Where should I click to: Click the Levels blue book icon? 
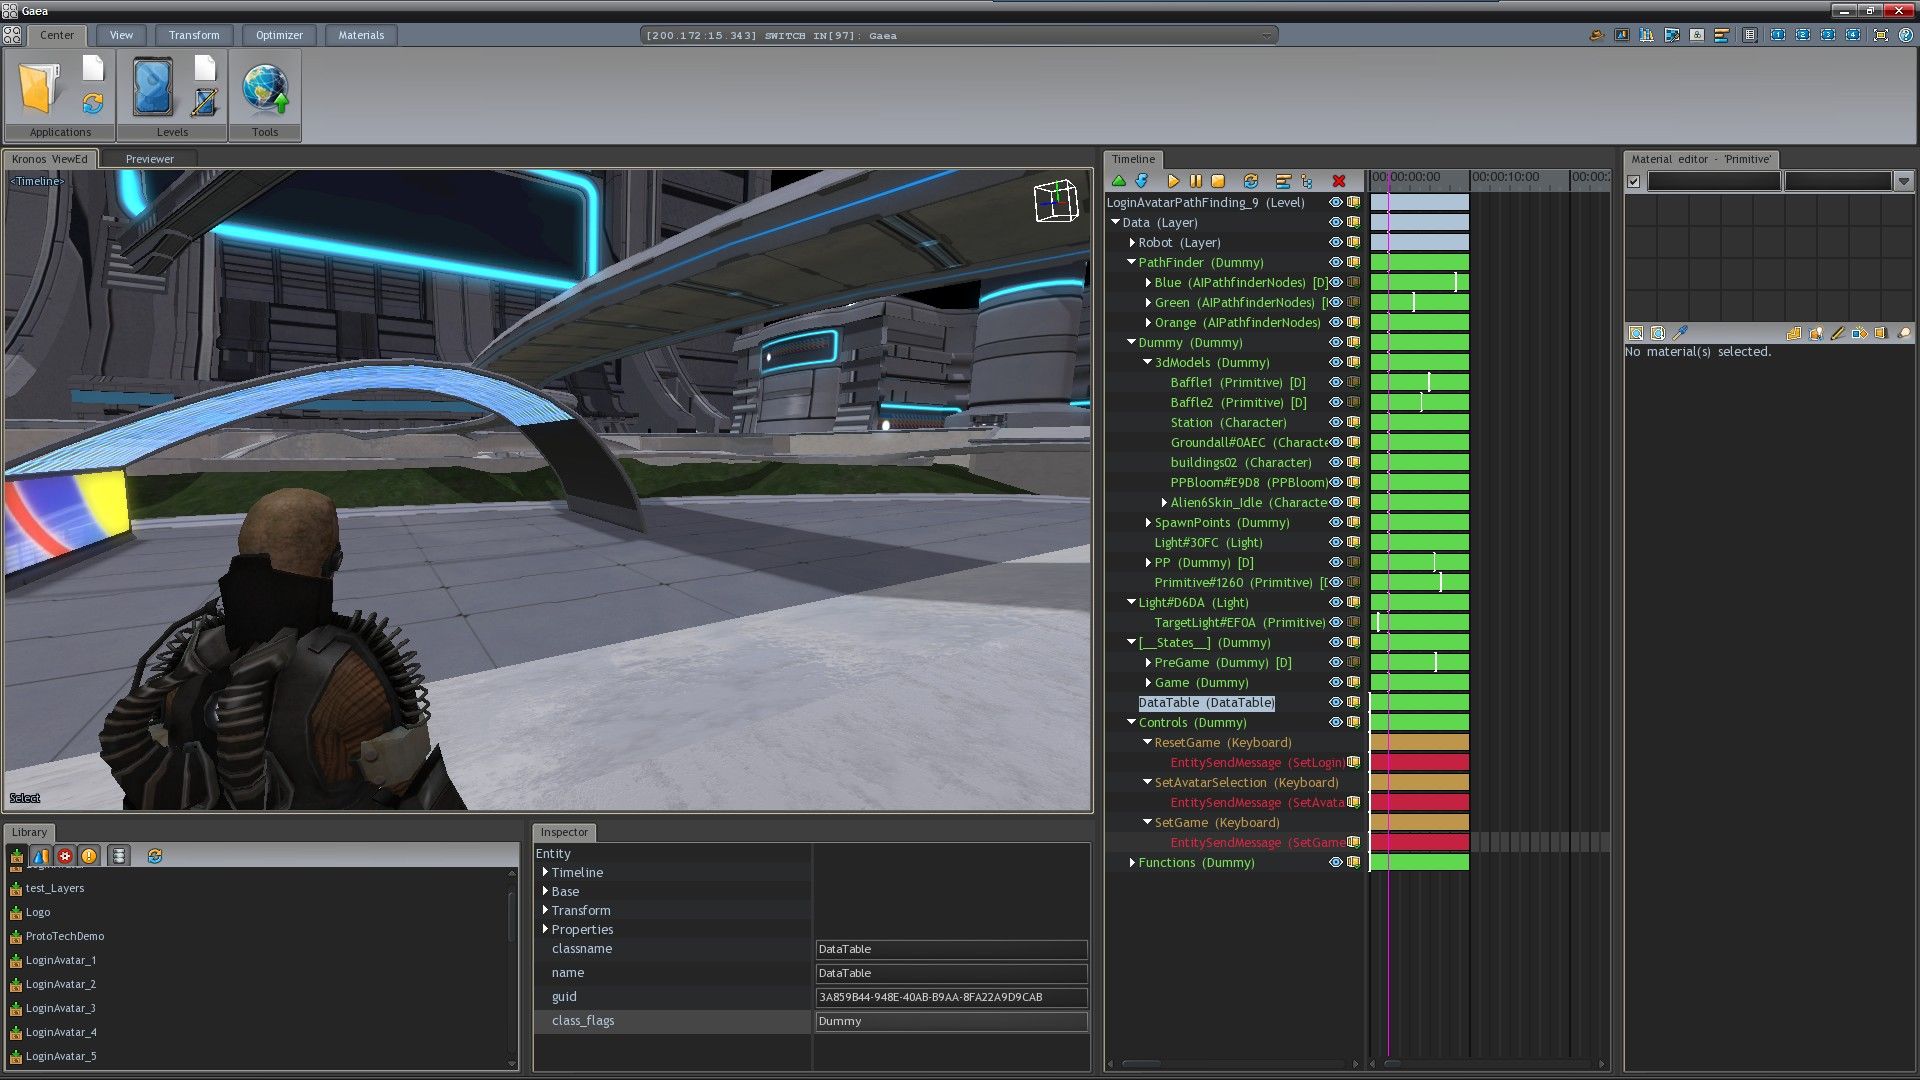pyautogui.click(x=153, y=88)
